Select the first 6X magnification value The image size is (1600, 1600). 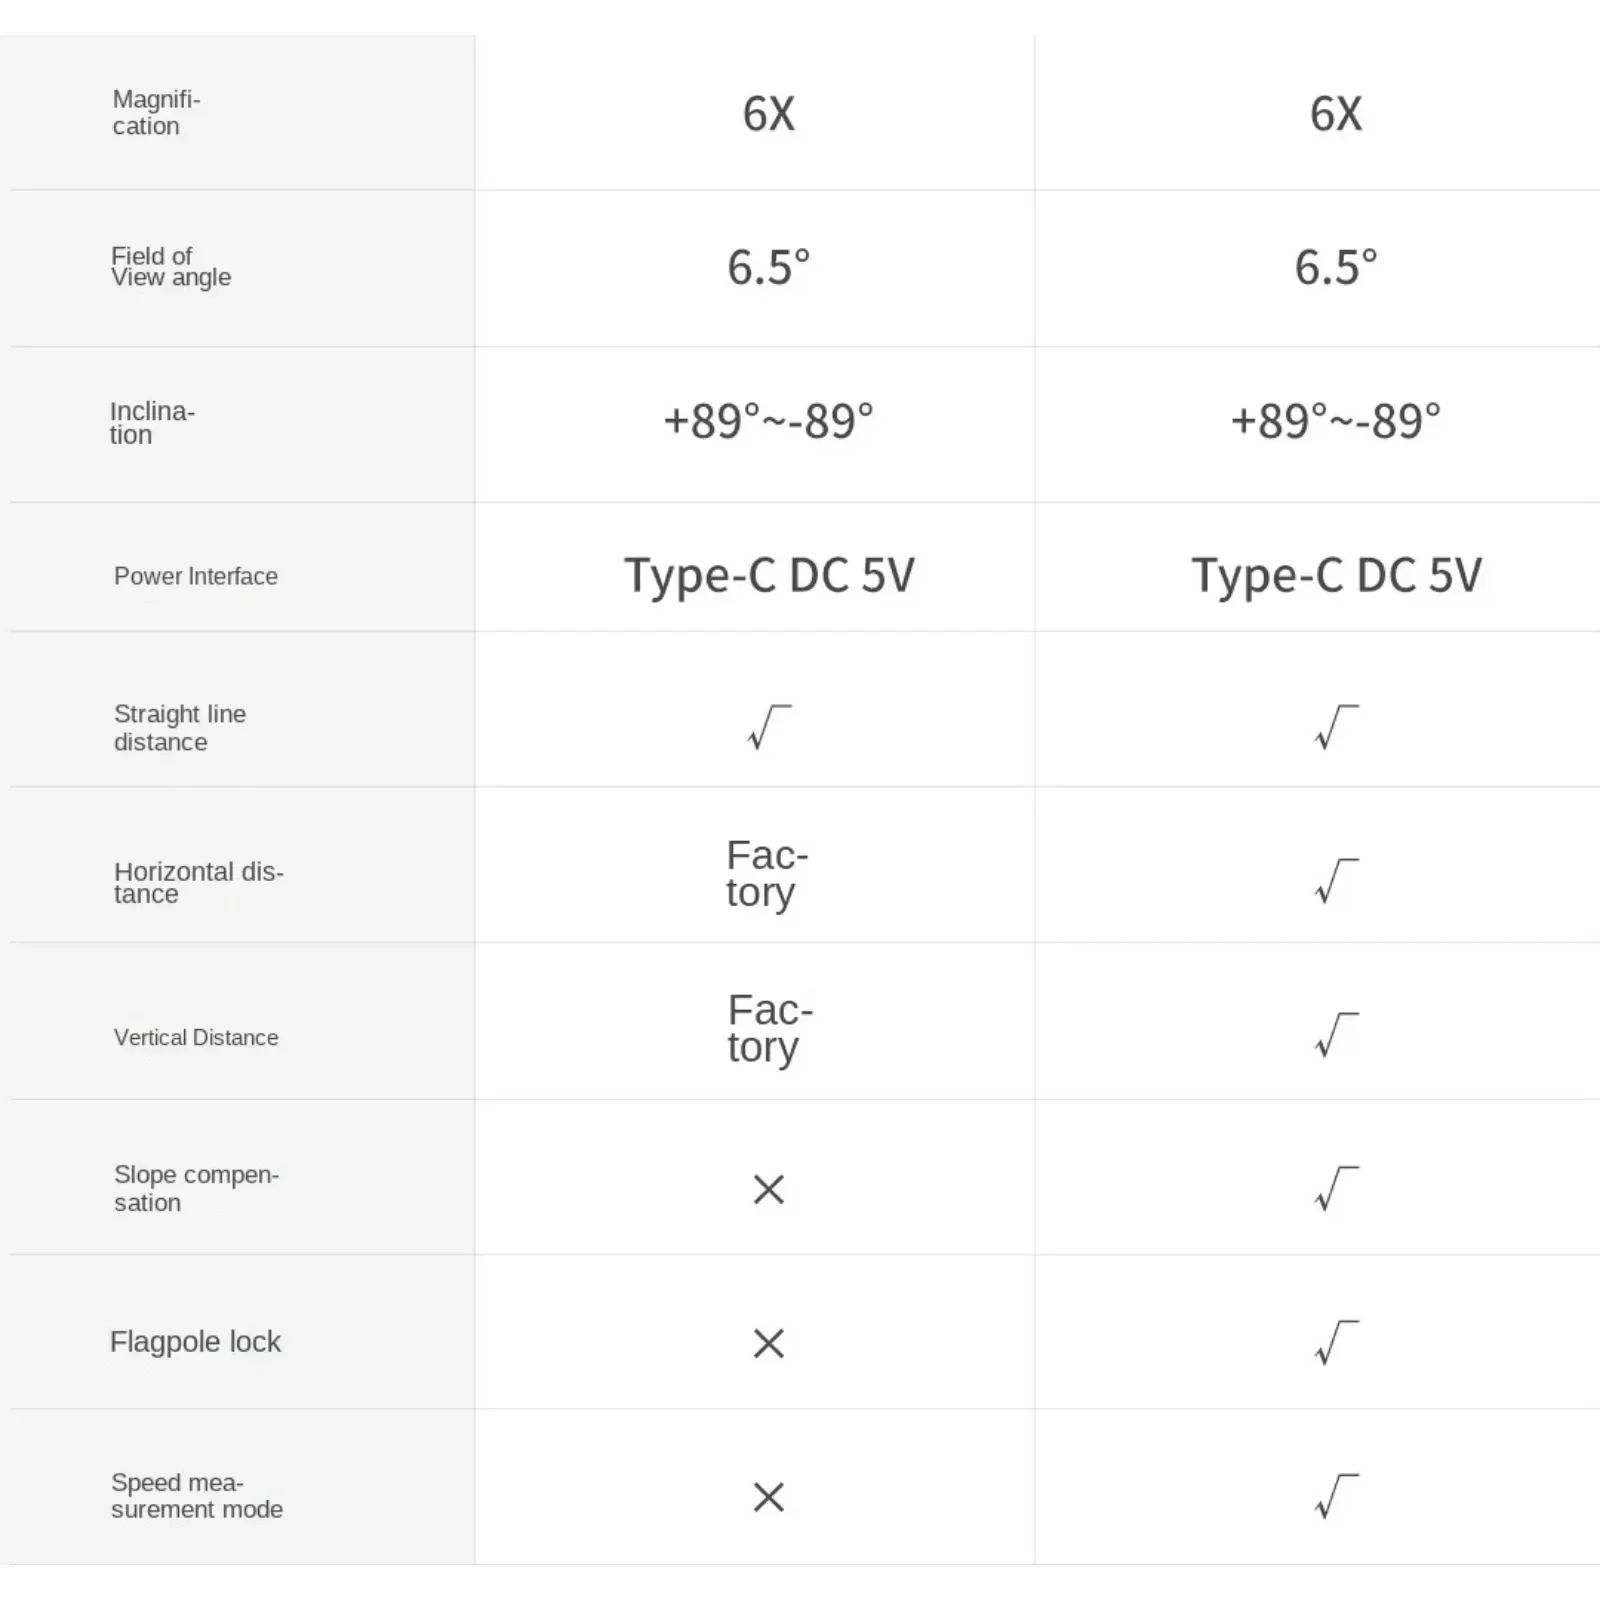click(x=769, y=113)
